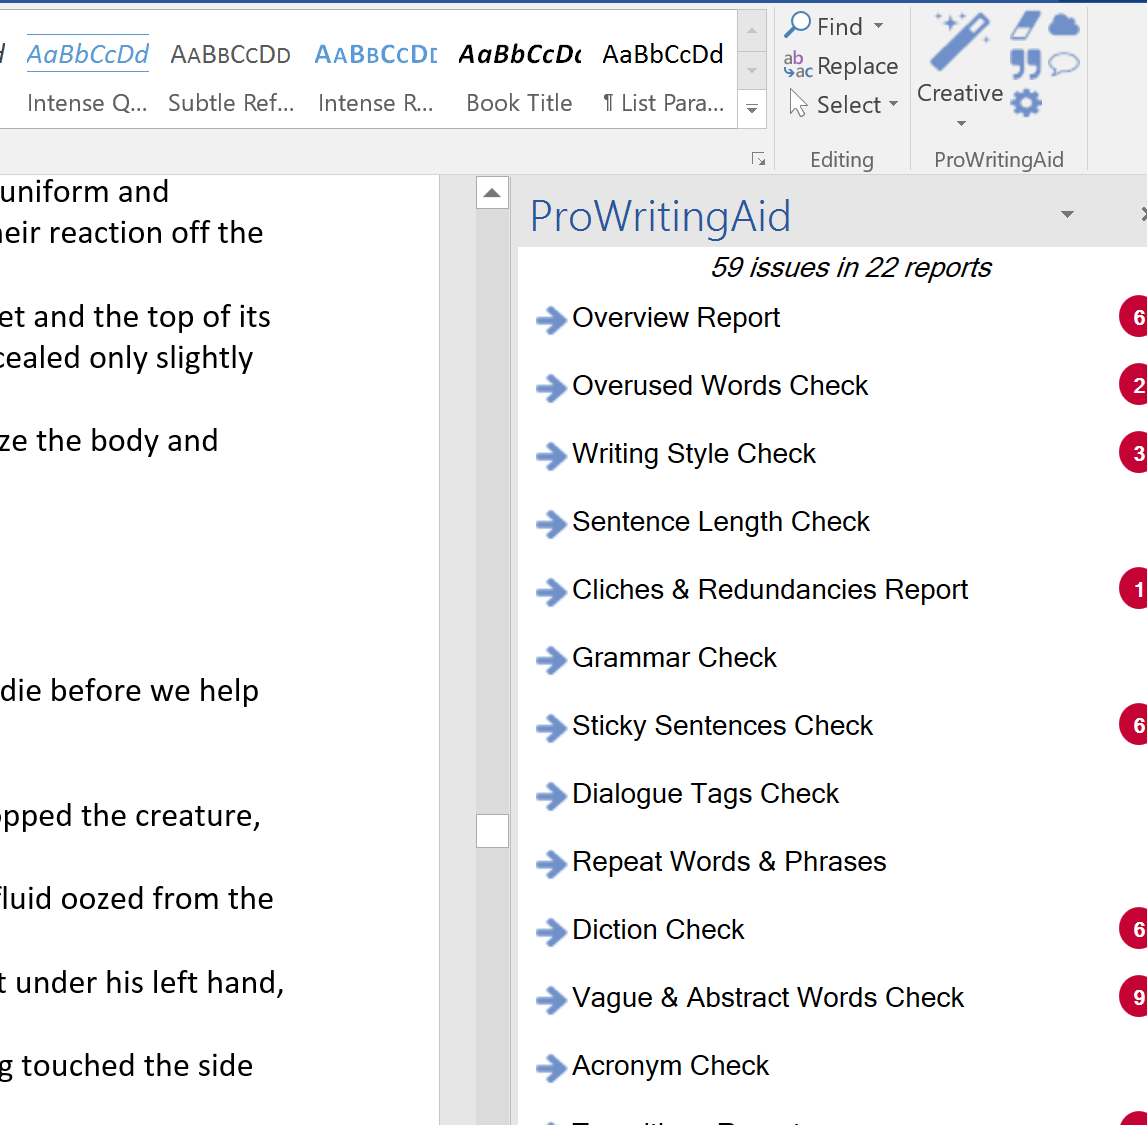Click document text 'fluid oozed from the'
Image resolution: width=1147 pixels, height=1125 pixels.
[x=137, y=899]
